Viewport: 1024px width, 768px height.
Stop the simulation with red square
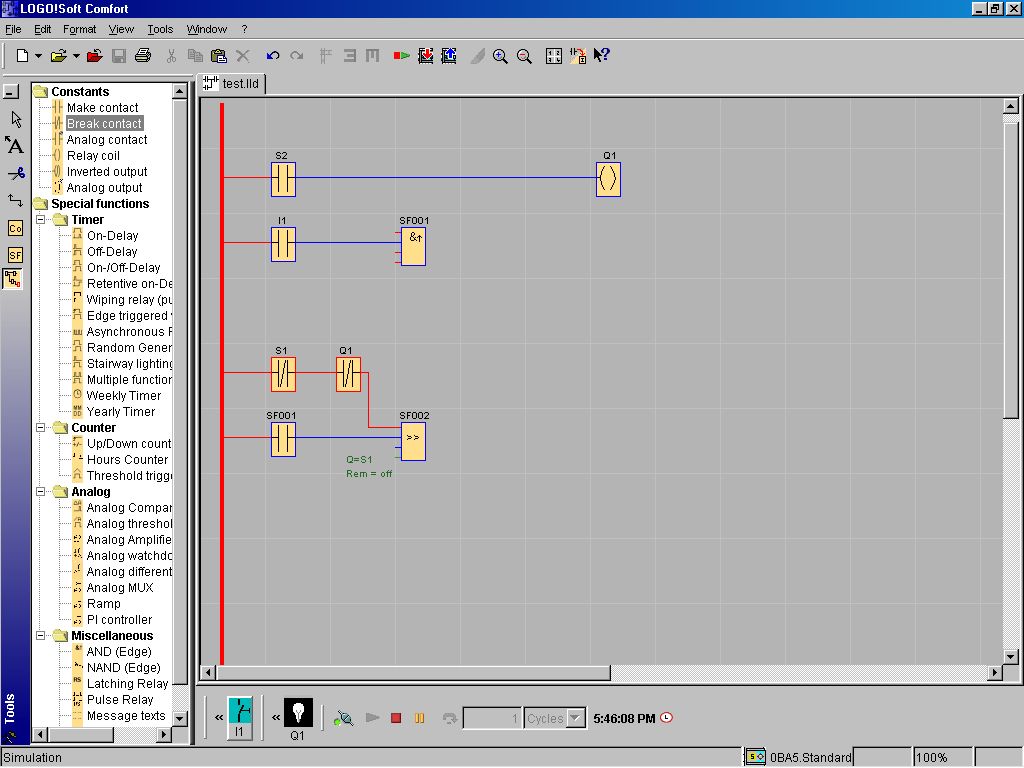[396, 718]
